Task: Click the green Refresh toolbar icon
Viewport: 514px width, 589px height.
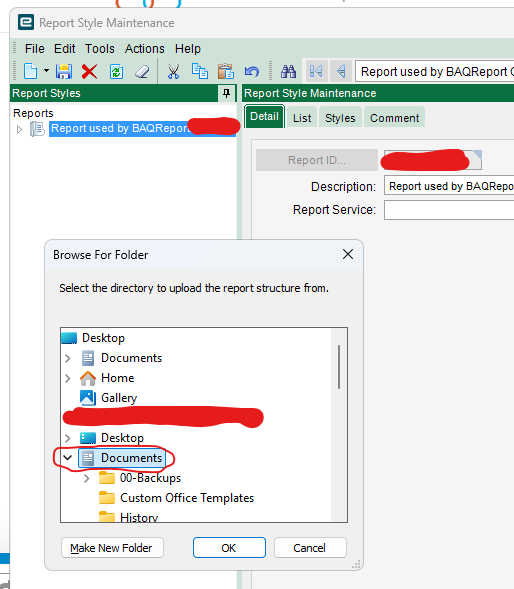Action: click(116, 71)
